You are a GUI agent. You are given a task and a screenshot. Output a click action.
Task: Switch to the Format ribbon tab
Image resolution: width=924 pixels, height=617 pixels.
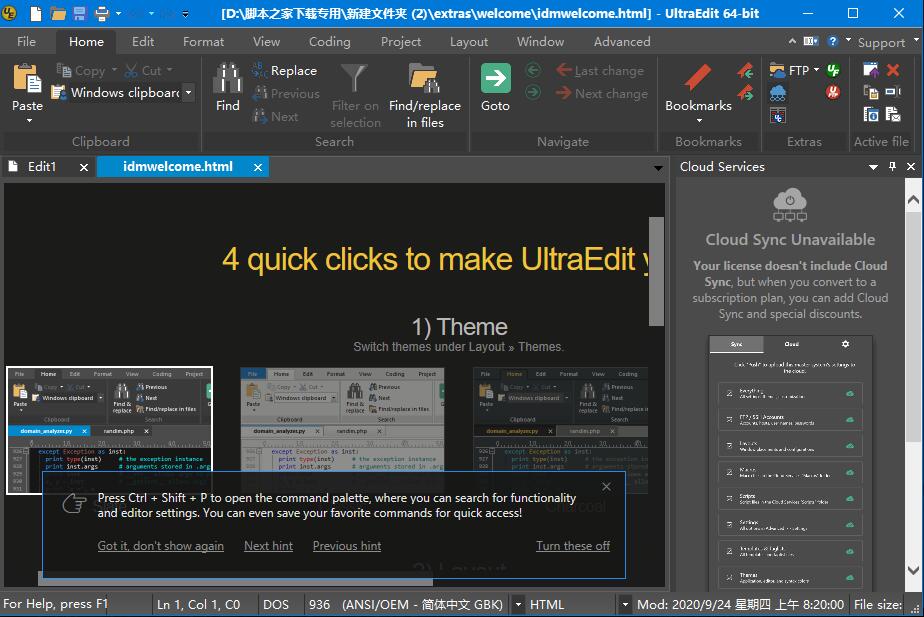tap(203, 41)
